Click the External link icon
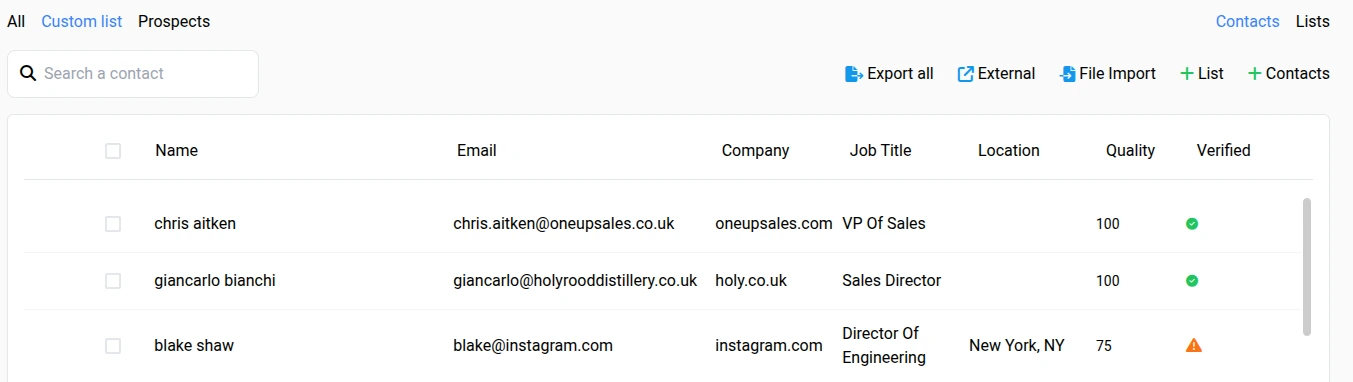The height and width of the screenshot is (382, 1353). [966, 74]
